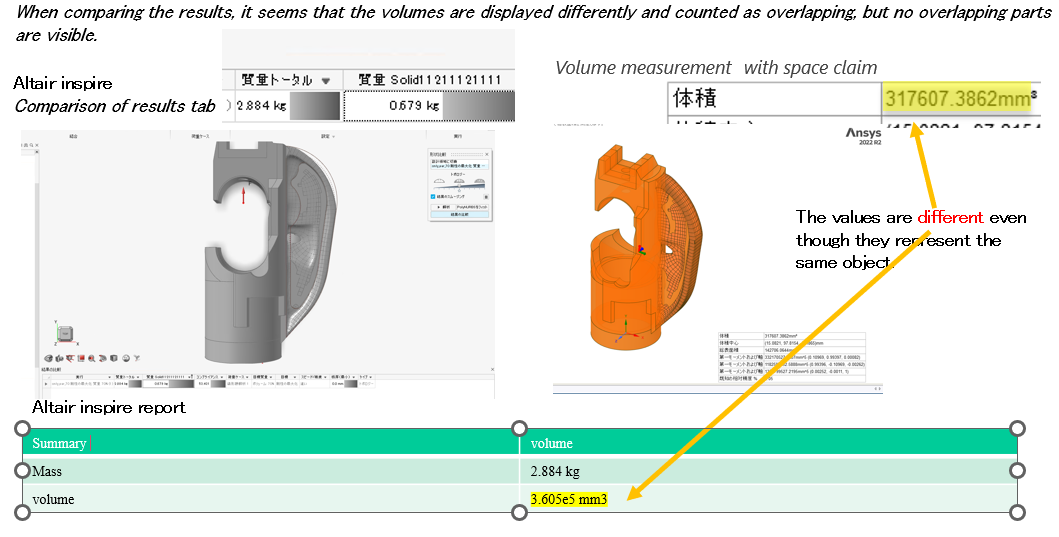Click the Ansys logo in SpaceClaim view

[x=864, y=134]
